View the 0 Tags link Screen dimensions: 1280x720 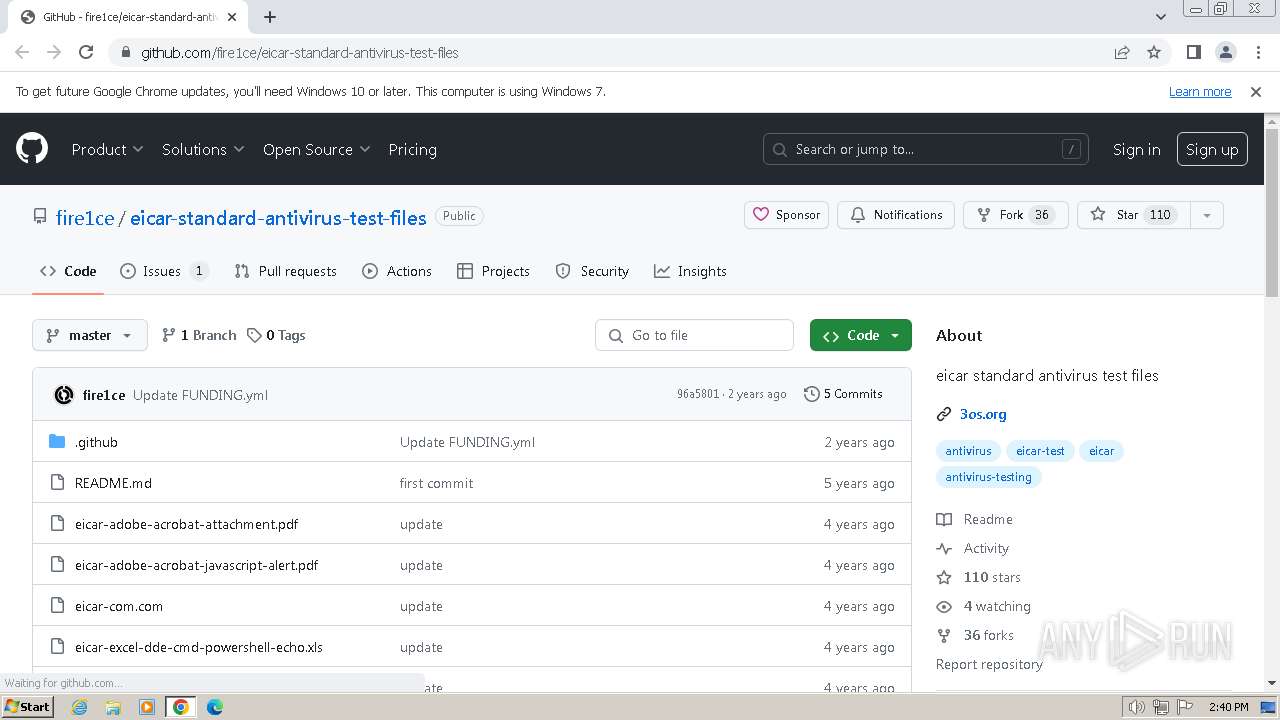click(x=276, y=335)
